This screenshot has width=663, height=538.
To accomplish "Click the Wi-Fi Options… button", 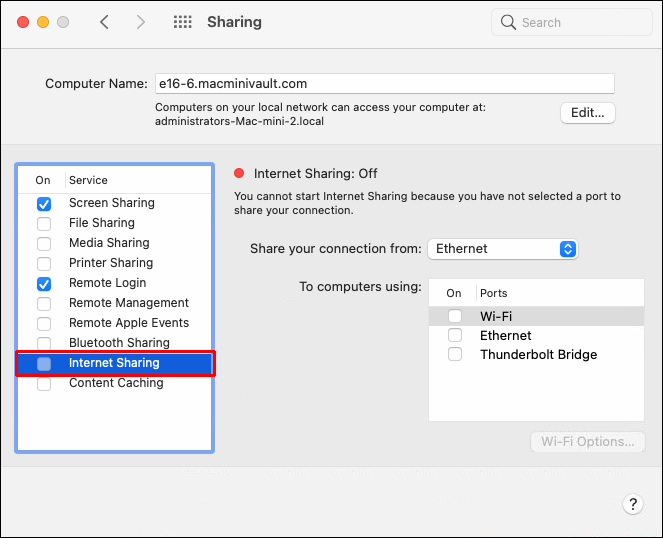I will click(587, 442).
